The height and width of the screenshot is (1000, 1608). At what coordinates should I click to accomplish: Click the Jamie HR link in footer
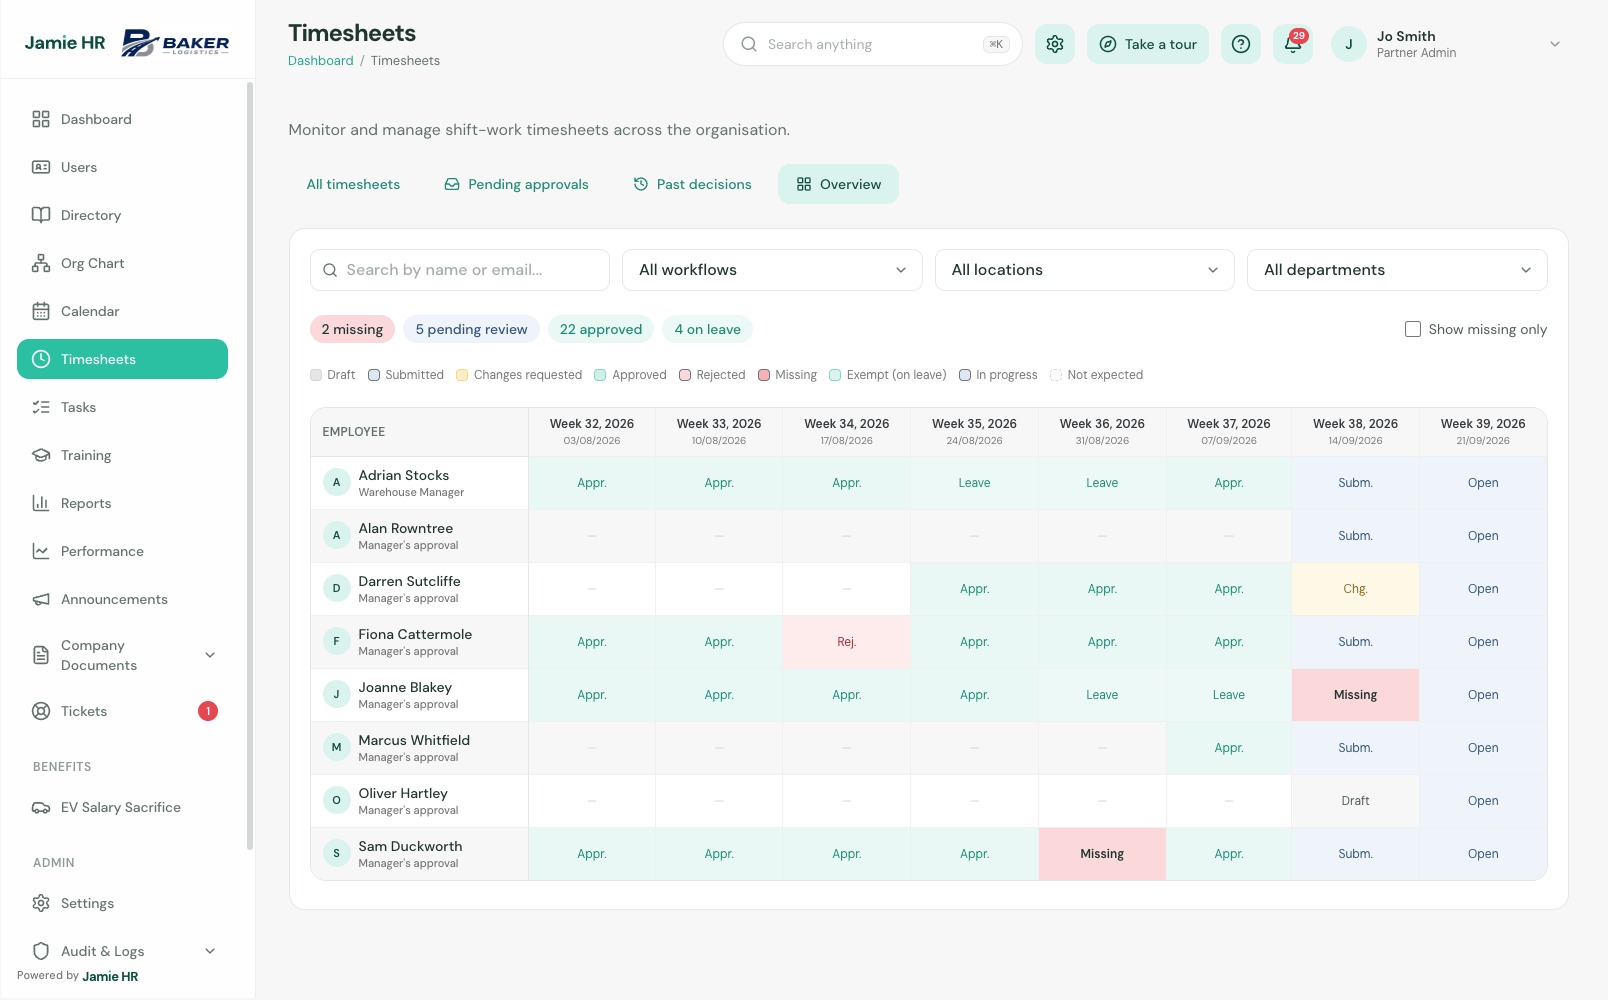click(110, 976)
